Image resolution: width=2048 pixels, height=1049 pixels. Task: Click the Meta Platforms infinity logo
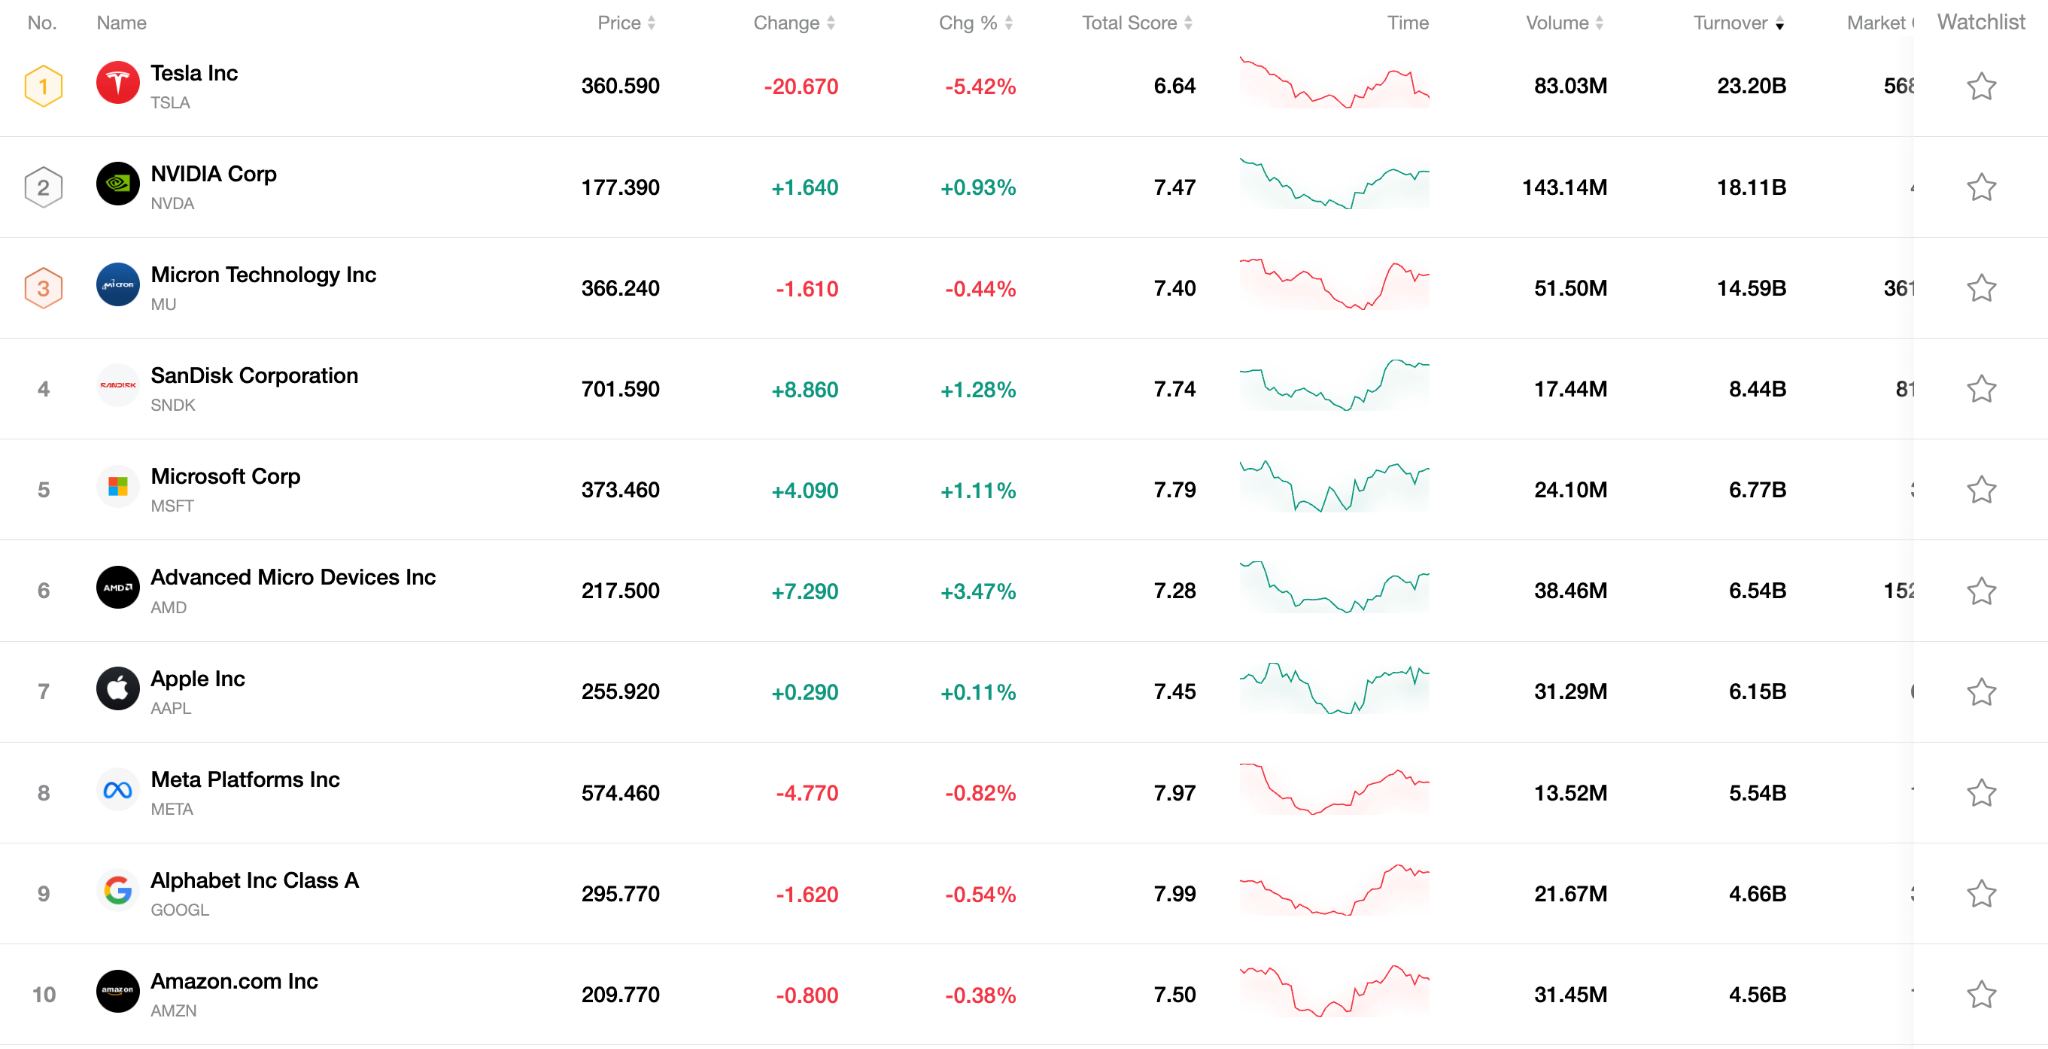pos(118,791)
